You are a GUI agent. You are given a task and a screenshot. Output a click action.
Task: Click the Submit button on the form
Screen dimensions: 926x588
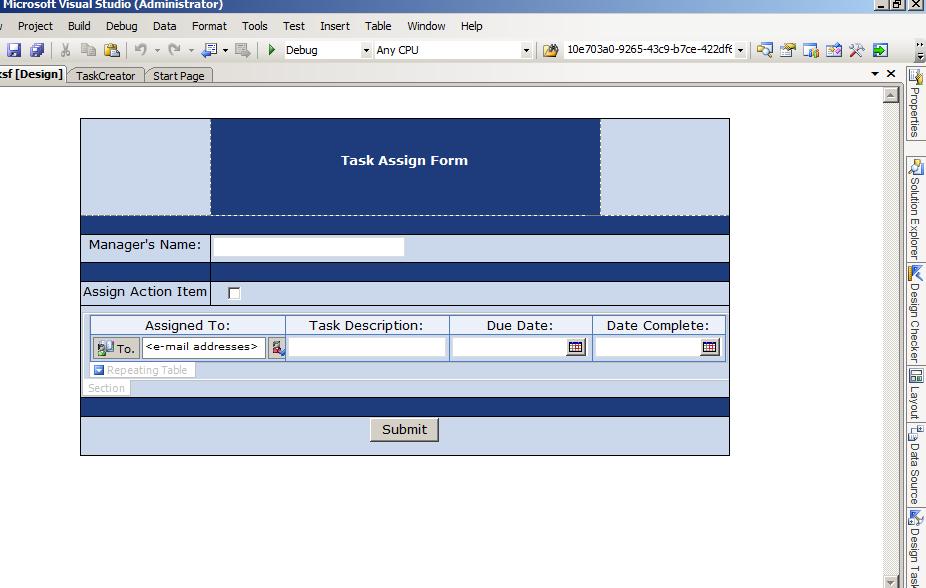click(x=403, y=429)
